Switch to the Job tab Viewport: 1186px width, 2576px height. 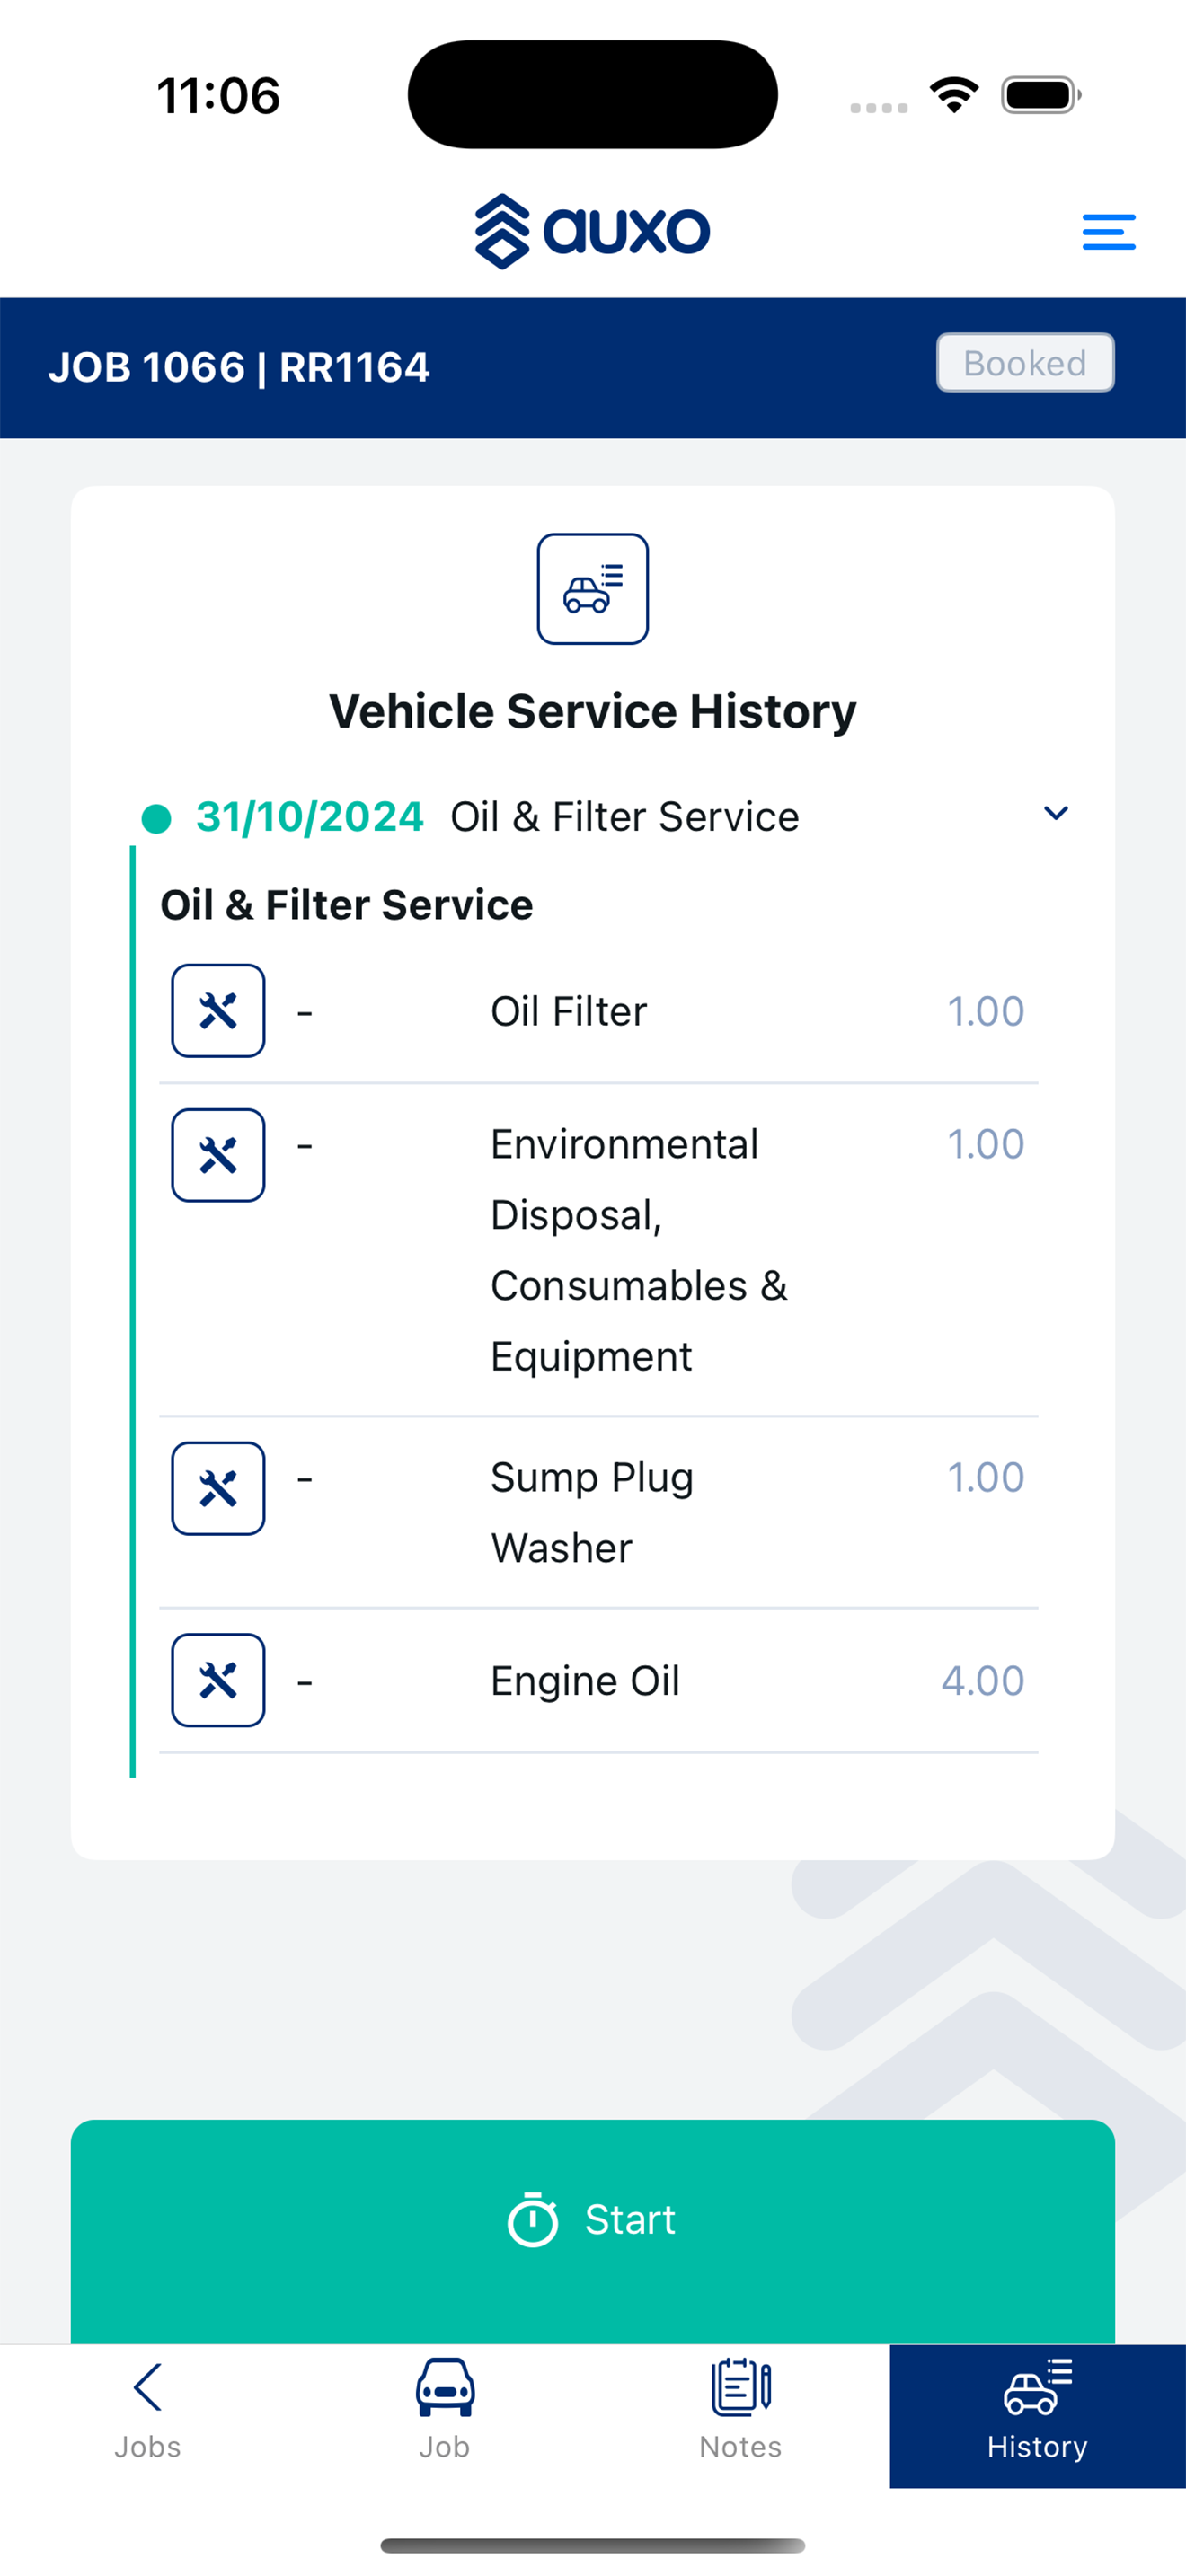[x=444, y=2415]
